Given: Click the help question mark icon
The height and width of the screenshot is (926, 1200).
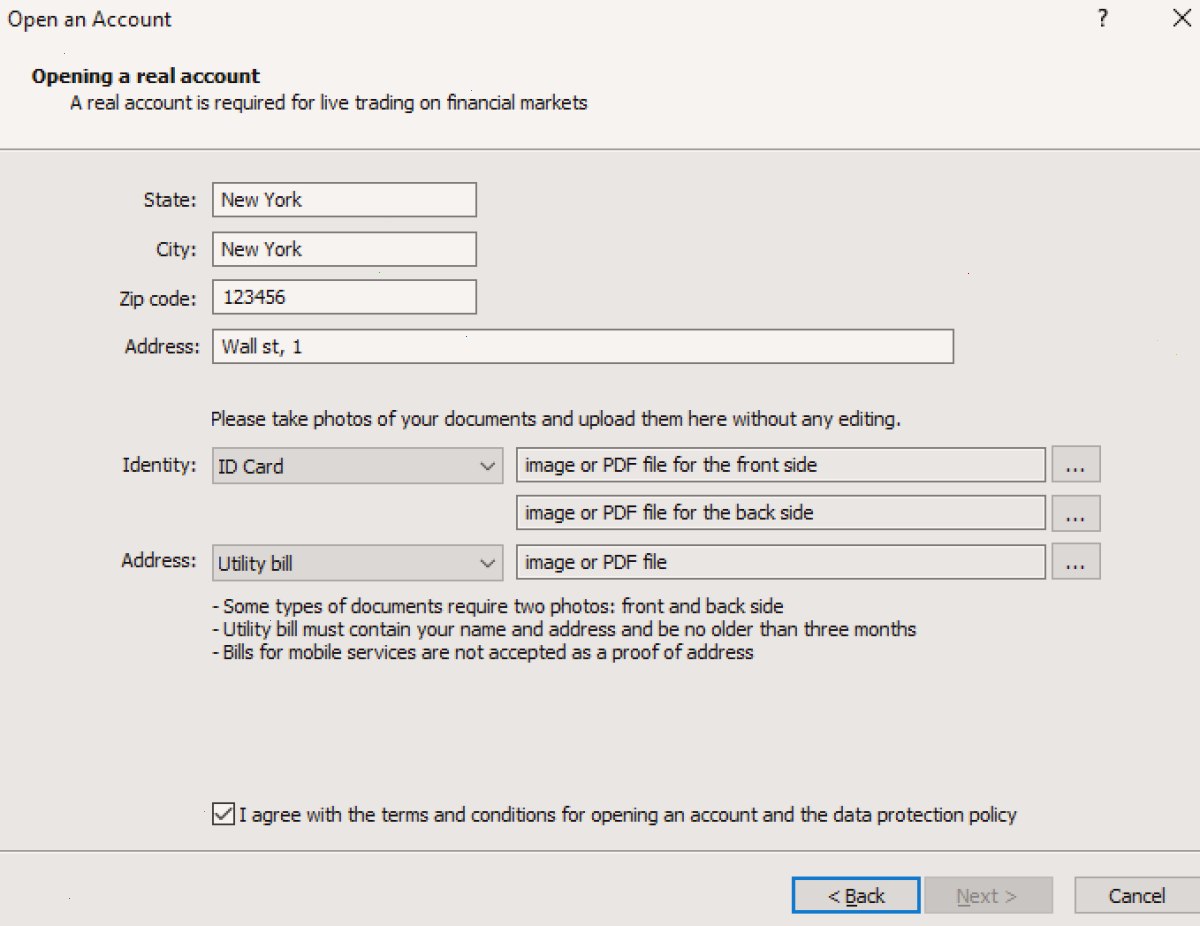Looking at the screenshot, I should 1102,18.
